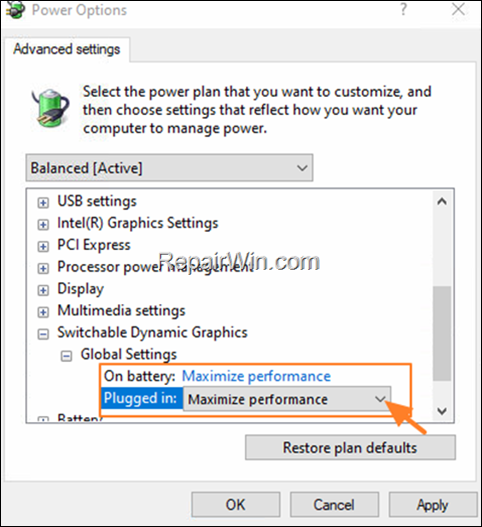
Task: Select the Advanced settings tab
Action: tap(67, 49)
